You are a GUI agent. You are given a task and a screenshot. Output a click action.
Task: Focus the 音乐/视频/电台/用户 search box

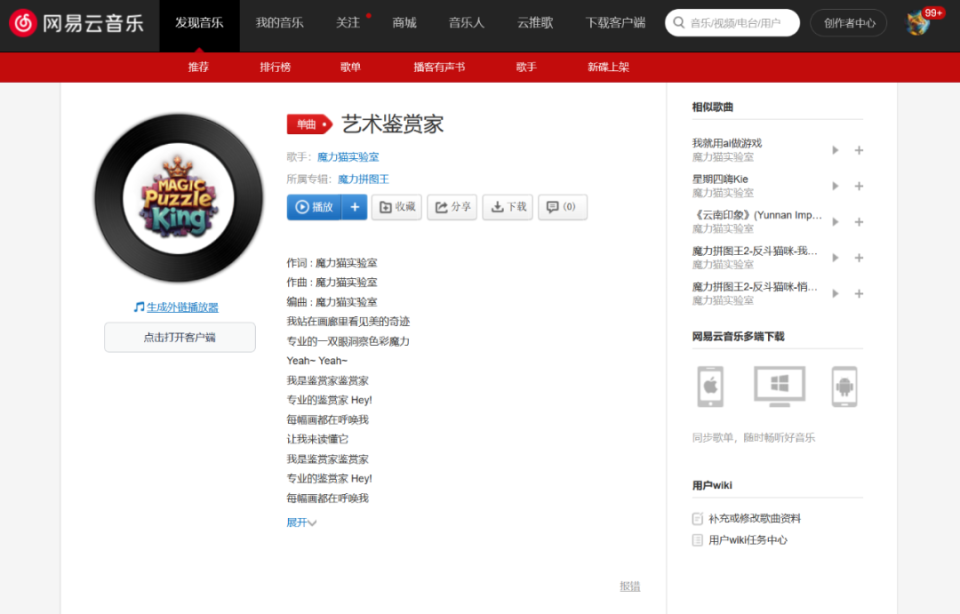(732, 23)
